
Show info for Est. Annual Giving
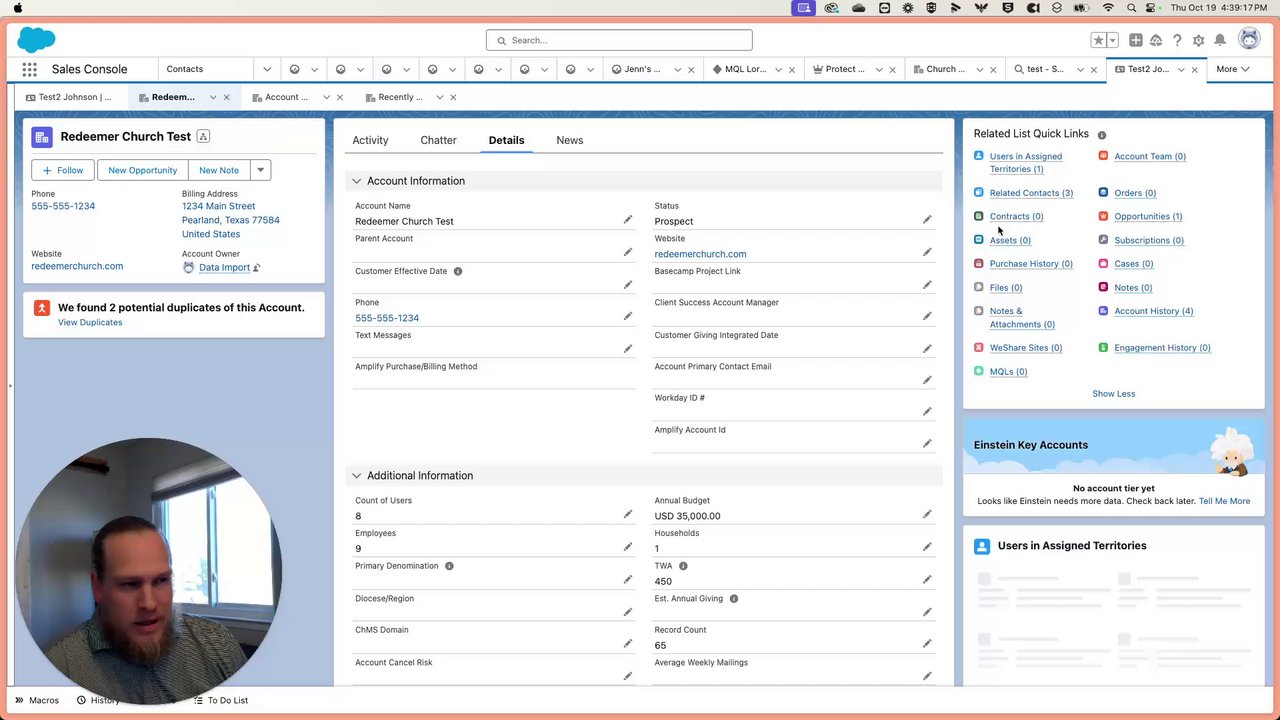coord(734,599)
